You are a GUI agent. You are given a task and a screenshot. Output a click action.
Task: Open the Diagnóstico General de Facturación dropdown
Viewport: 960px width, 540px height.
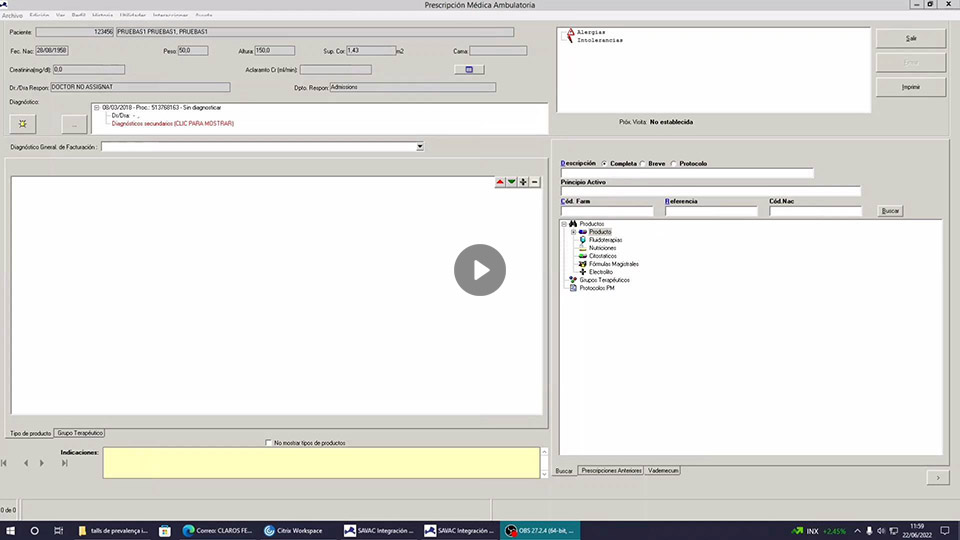tap(420, 147)
